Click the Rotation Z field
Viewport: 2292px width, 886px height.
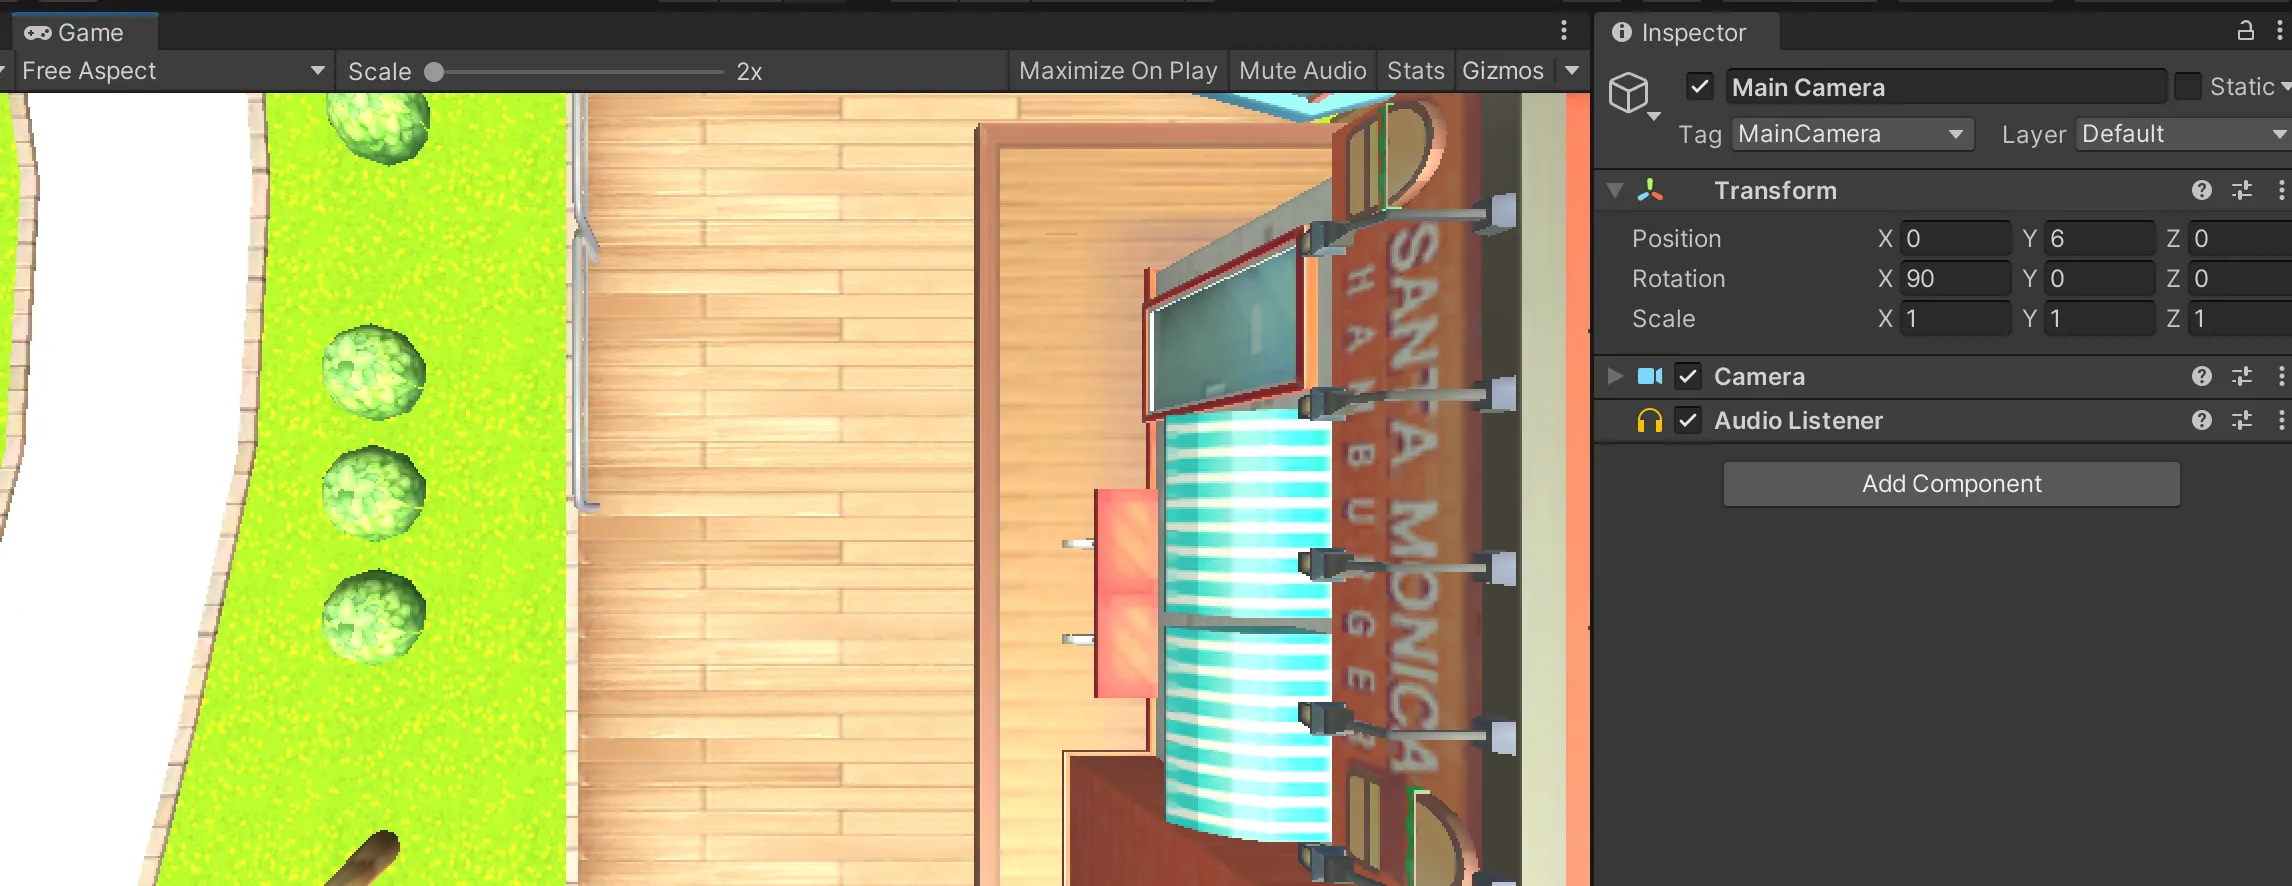[x=2240, y=279]
